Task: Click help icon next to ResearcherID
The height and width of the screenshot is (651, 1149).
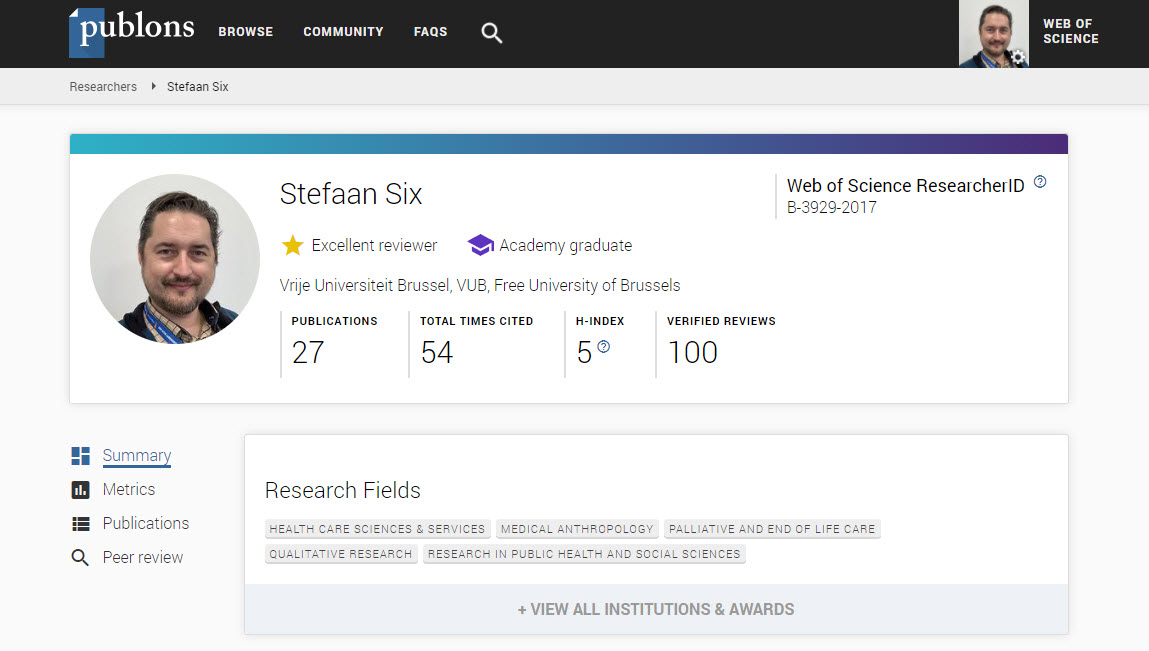Action: tap(1040, 182)
